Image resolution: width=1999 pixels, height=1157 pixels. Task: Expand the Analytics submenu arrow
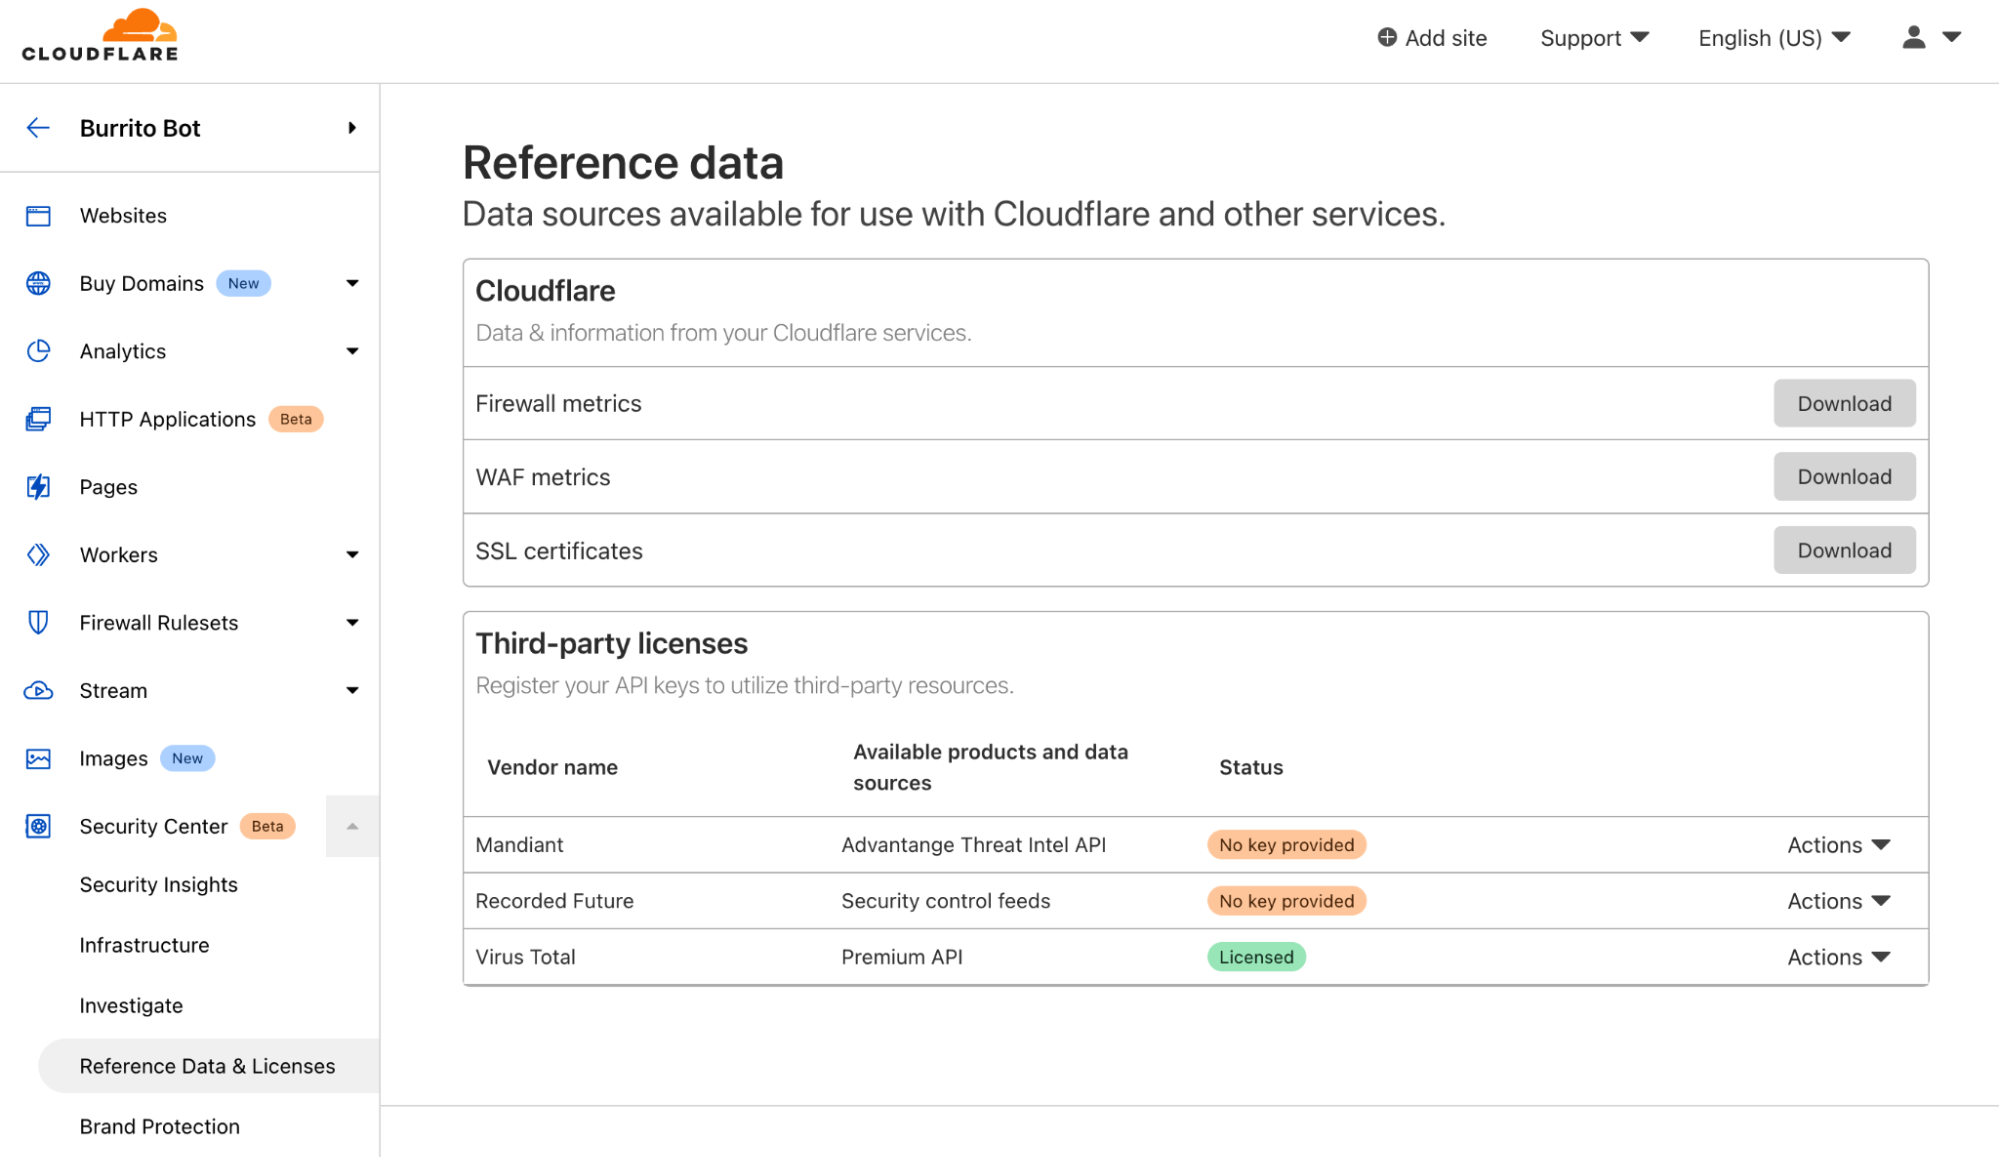point(352,351)
